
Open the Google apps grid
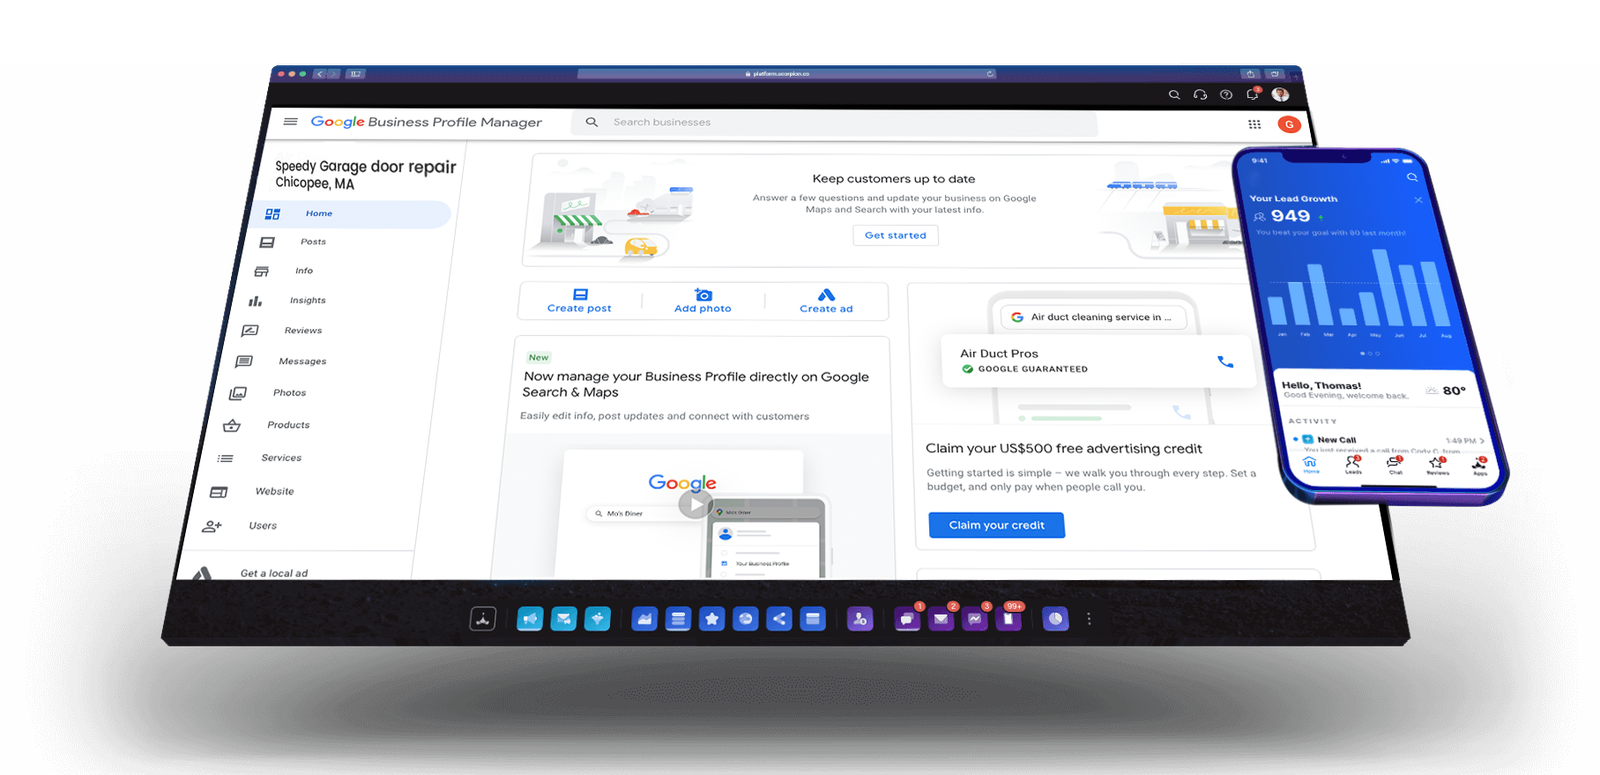[1254, 124]
